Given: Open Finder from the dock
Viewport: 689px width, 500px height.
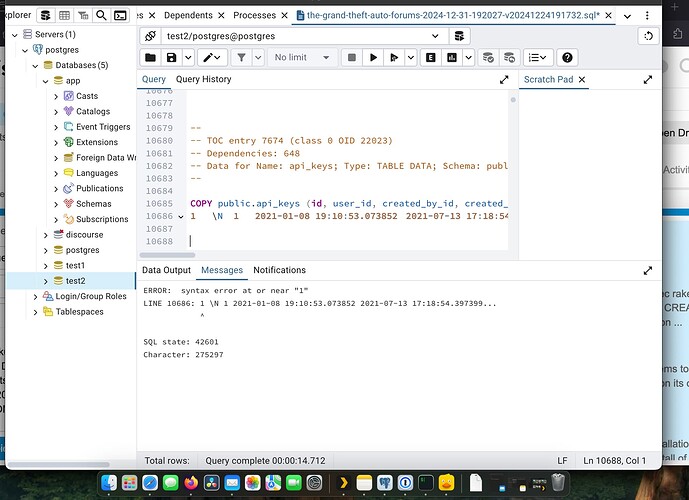Looking at the screenshot, I should click(x=109, y=483).
